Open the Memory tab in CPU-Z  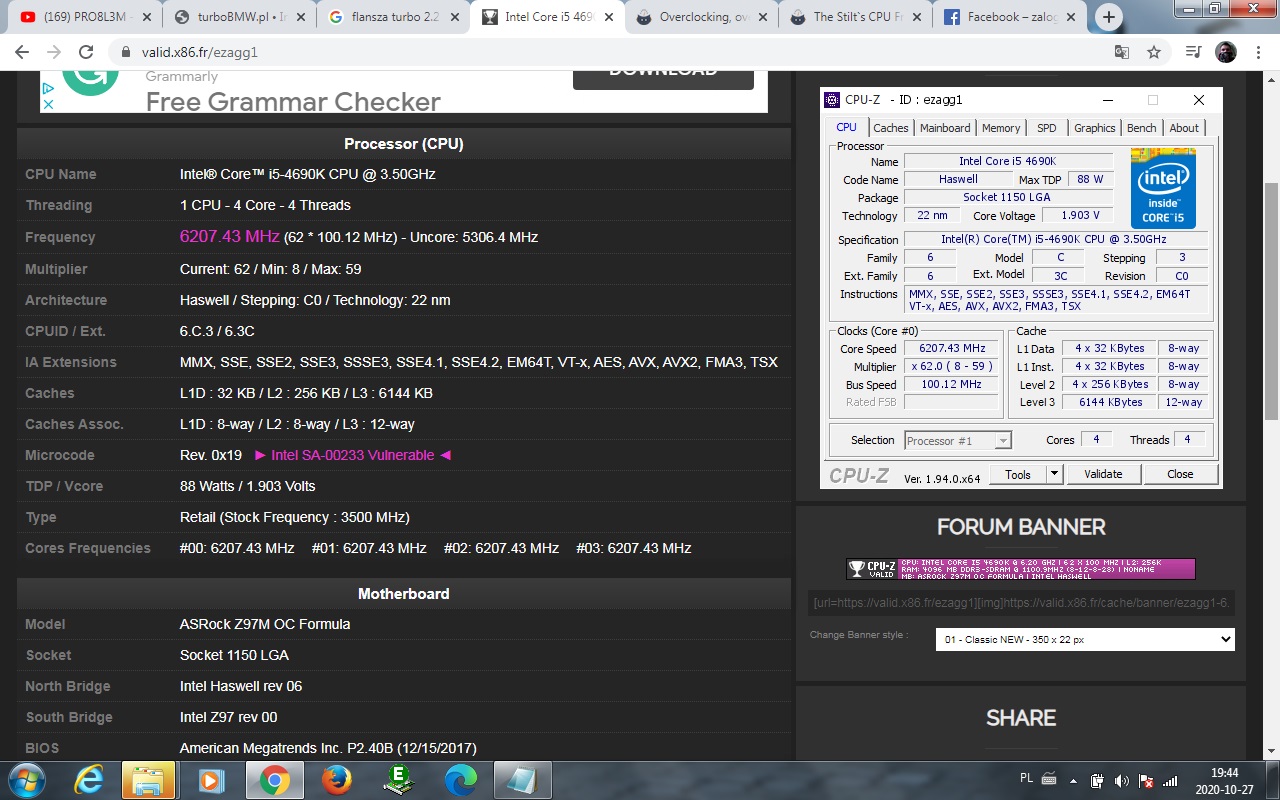1001,128
